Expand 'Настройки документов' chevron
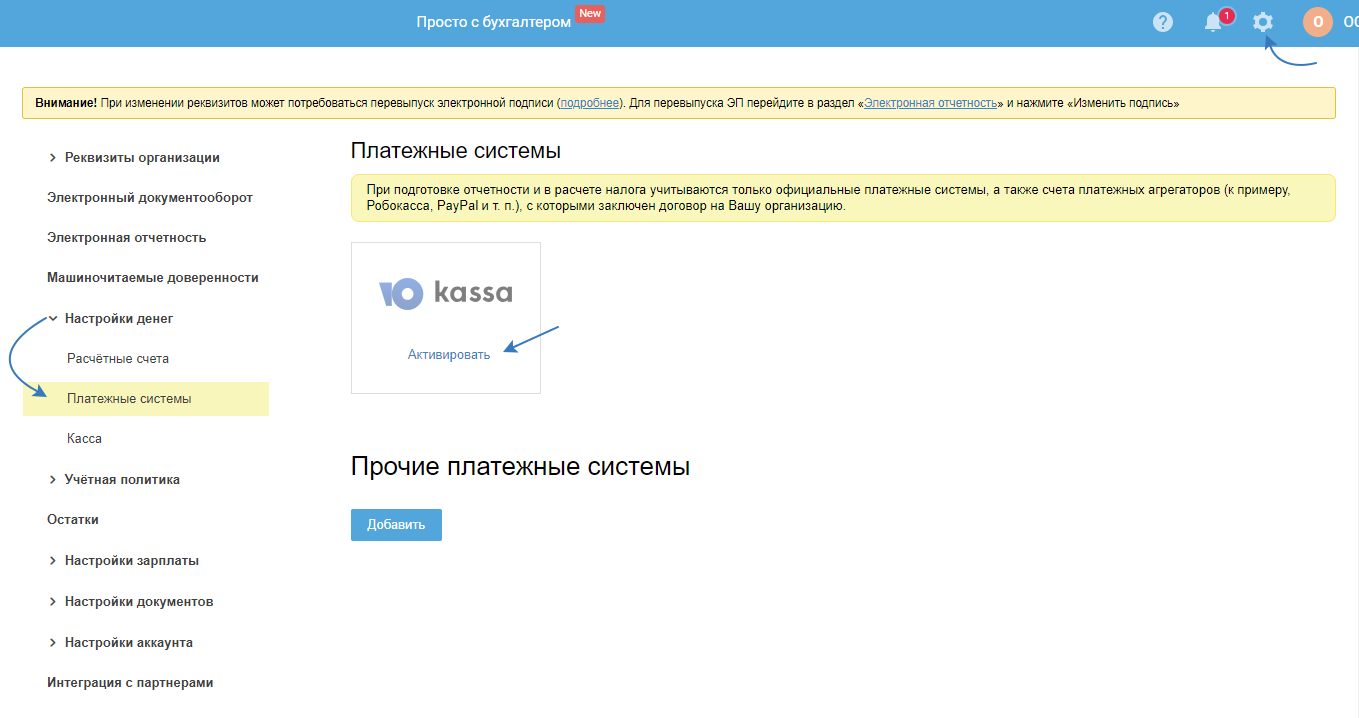Screen dimensions: 1359x718 point(52,601)
